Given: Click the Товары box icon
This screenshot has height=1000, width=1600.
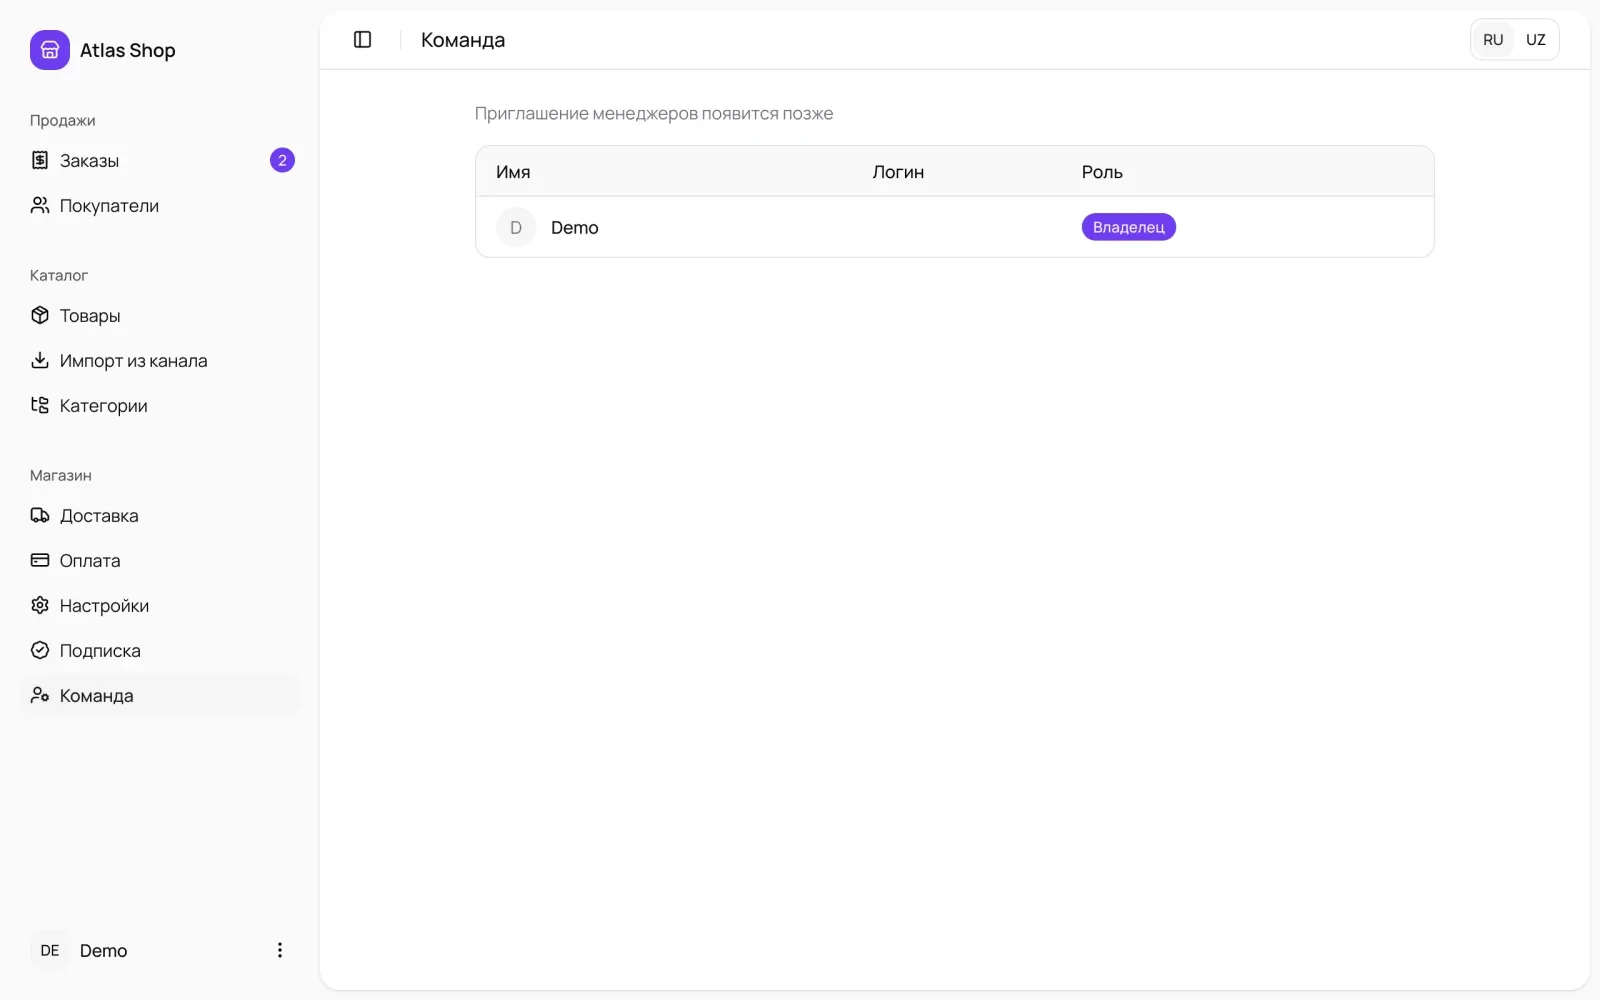Looking at the screenshot, I should (40, 315).
